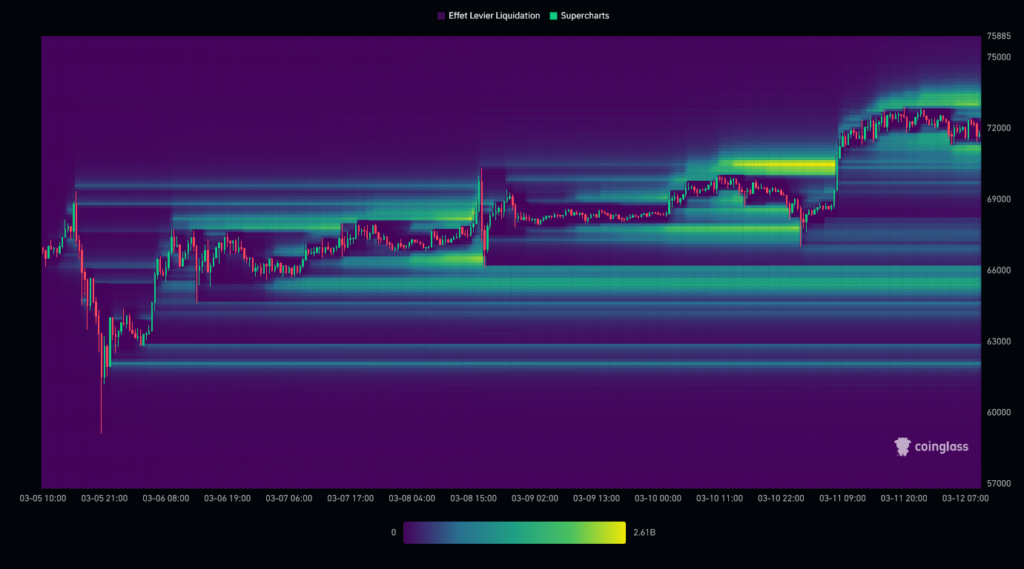This screenshot has height=569, width=1024.
Task: Click the 0 minimum label of the color scale
Action: 393,532
